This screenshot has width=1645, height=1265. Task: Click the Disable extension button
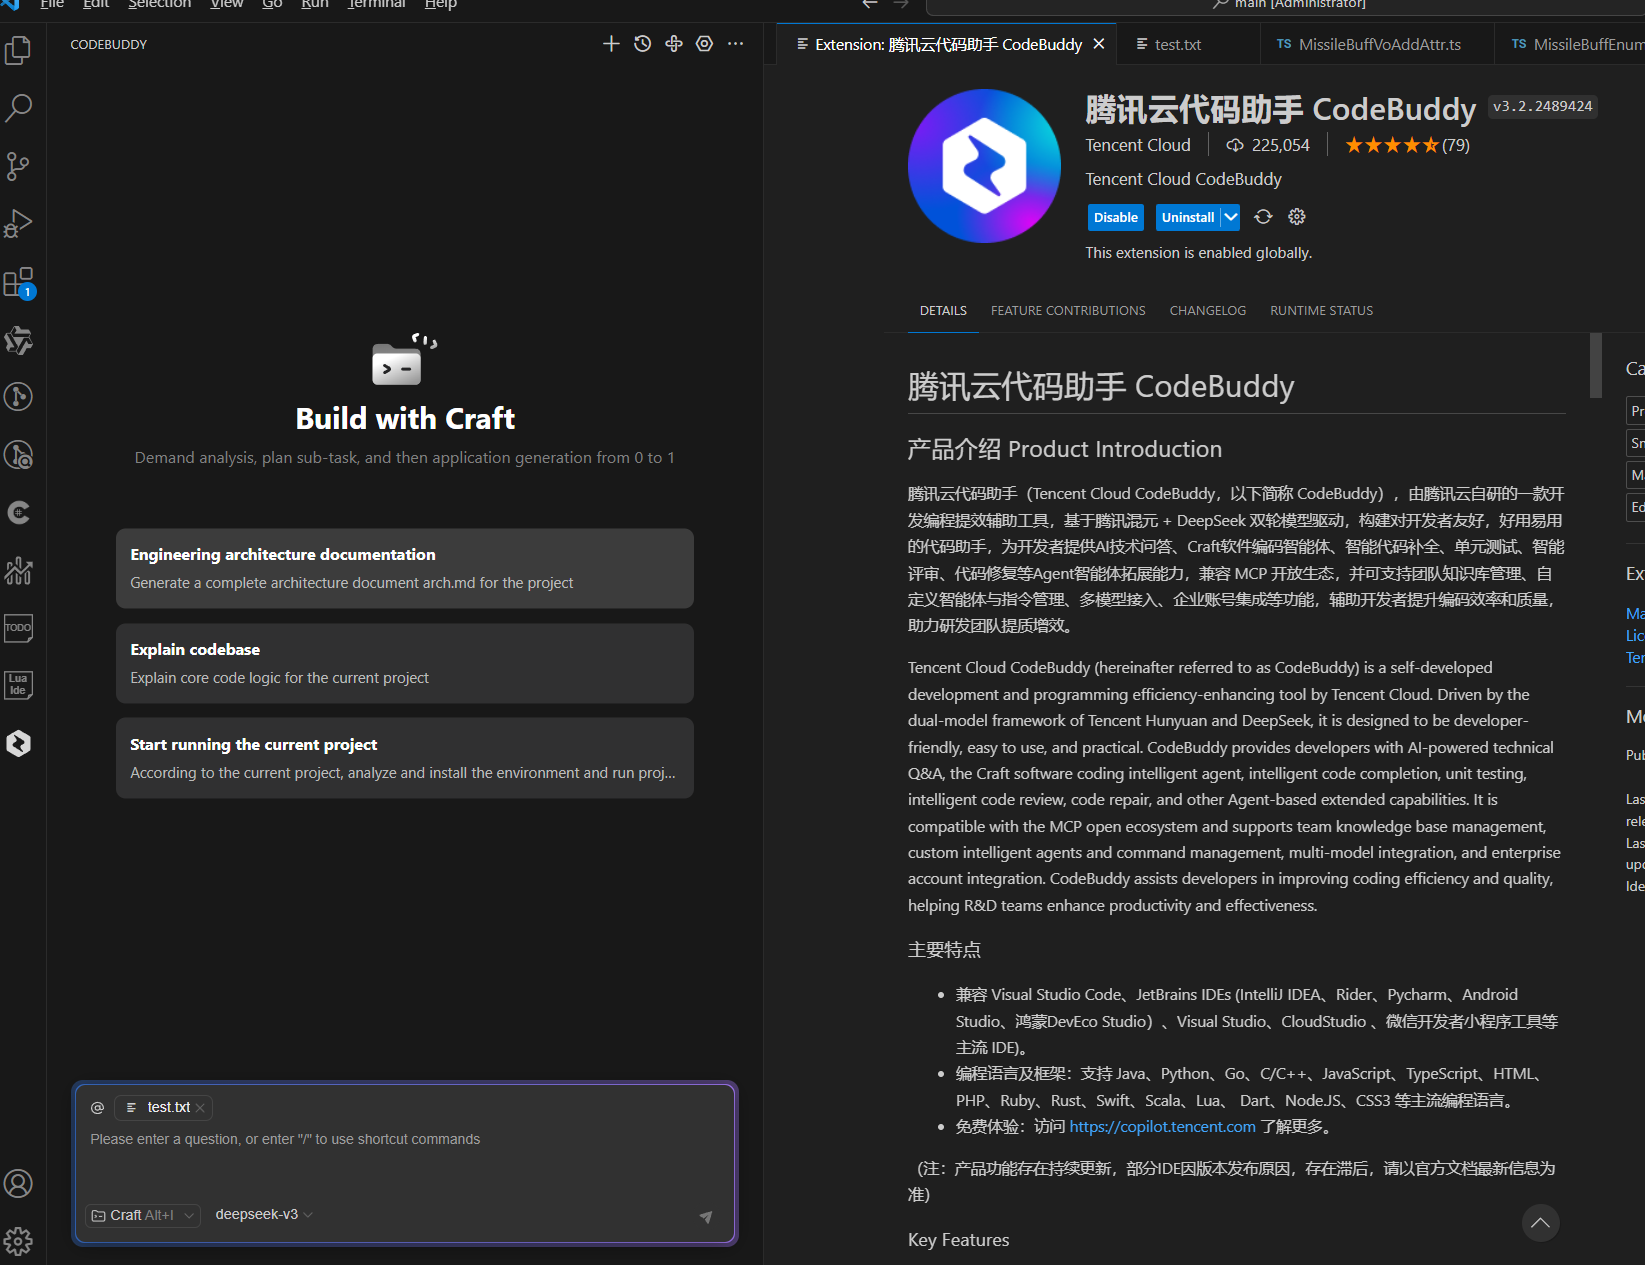(x=1115, y=217)
